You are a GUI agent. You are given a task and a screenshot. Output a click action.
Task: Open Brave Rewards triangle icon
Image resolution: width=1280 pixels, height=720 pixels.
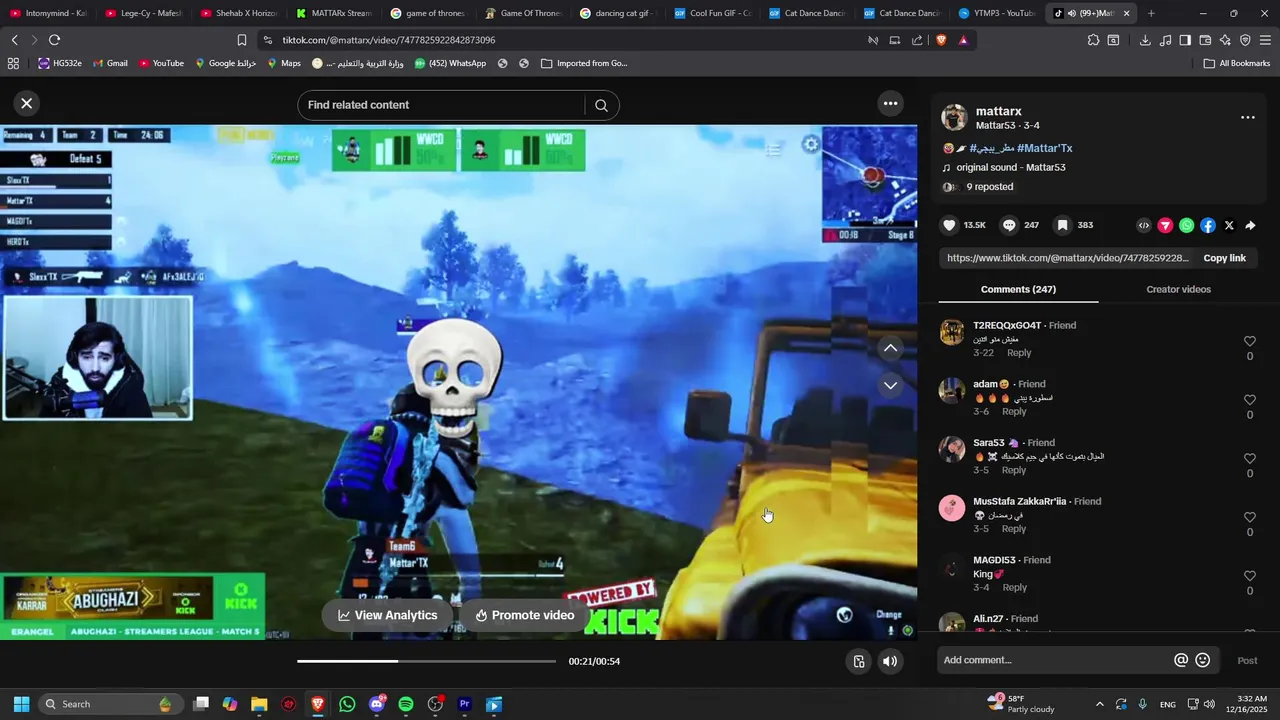click(963, 40)
